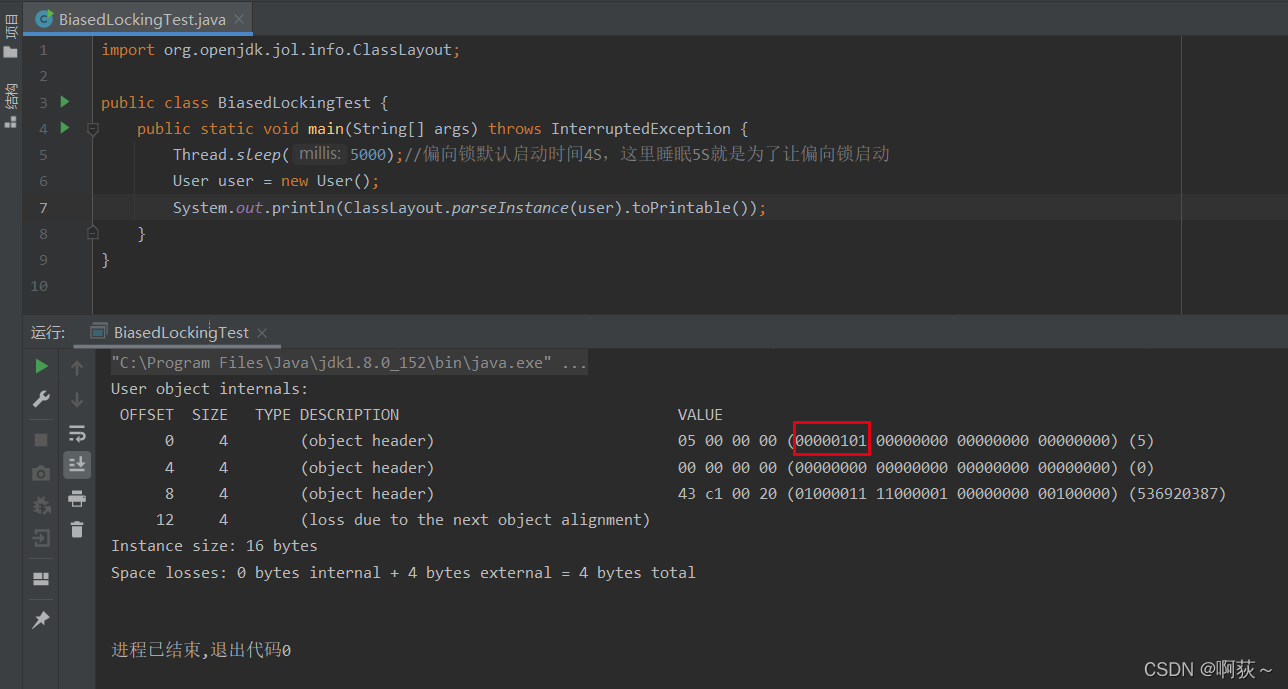Image resolution: width=1288 pixels, height=689 pixels.
Task: Open run configuration wrench icon
Action: click(x=41, y=399)
